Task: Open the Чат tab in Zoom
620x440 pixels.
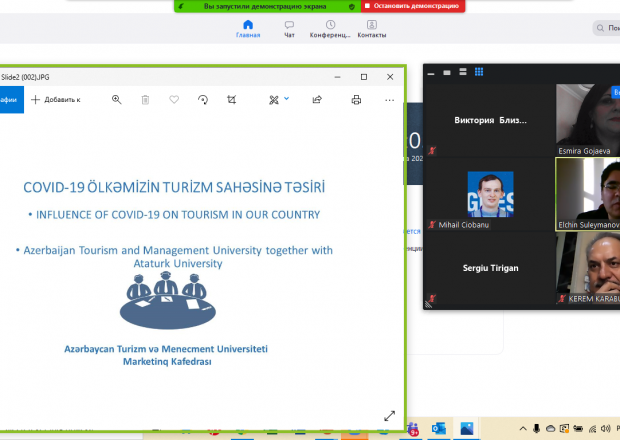Action: (289, 29)
